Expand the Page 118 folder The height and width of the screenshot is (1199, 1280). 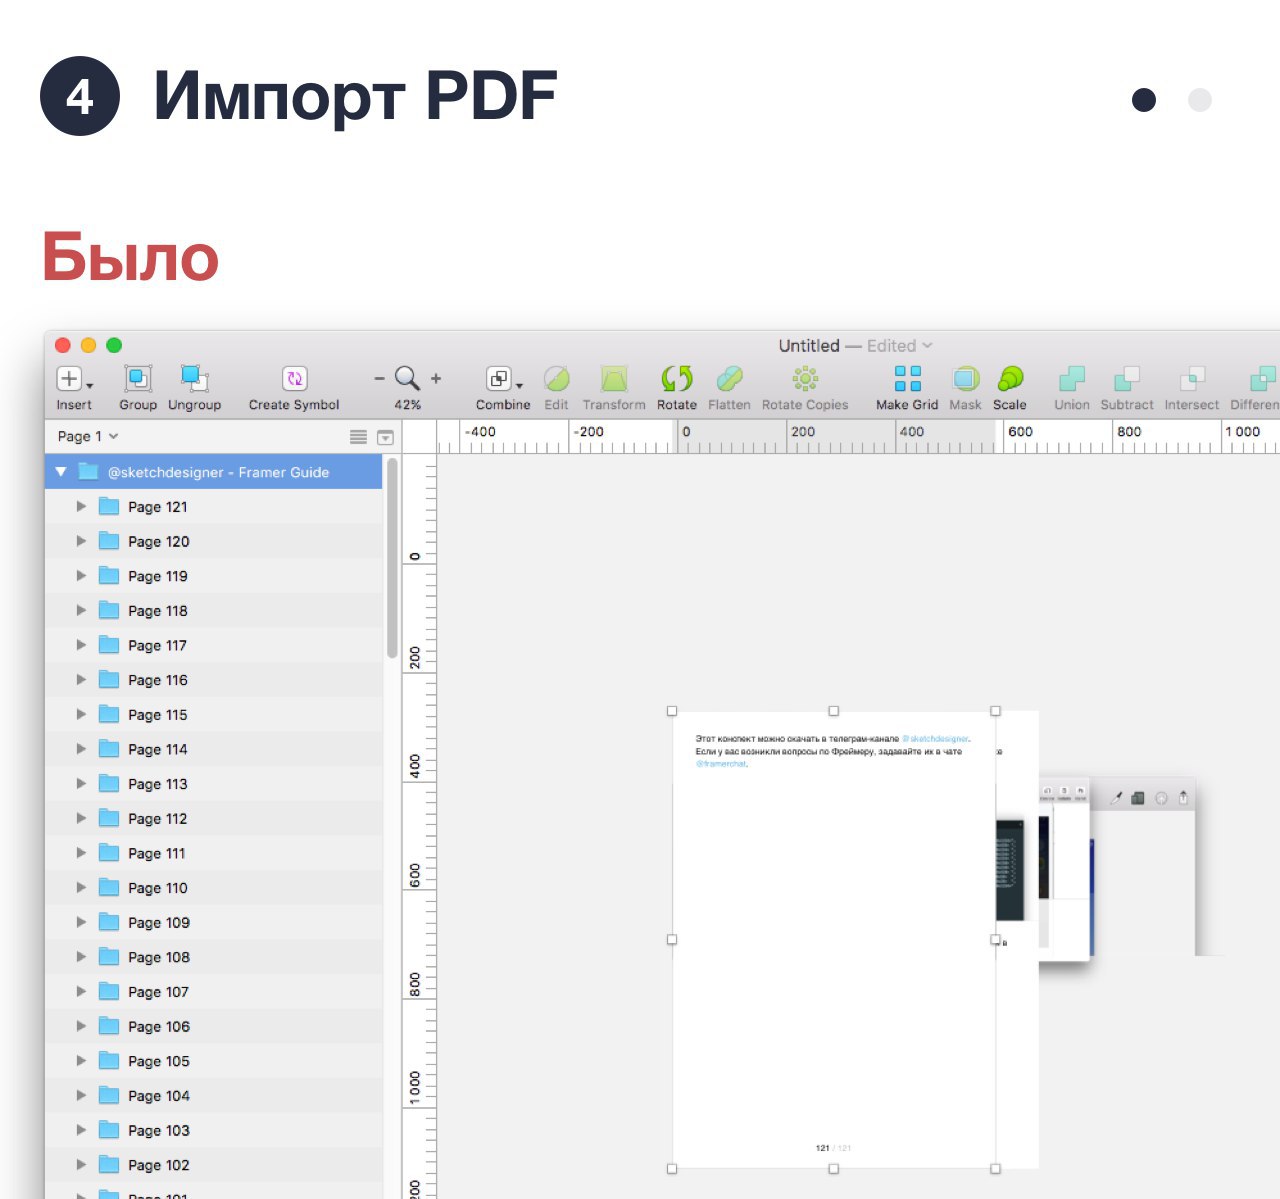click(82, 611)
